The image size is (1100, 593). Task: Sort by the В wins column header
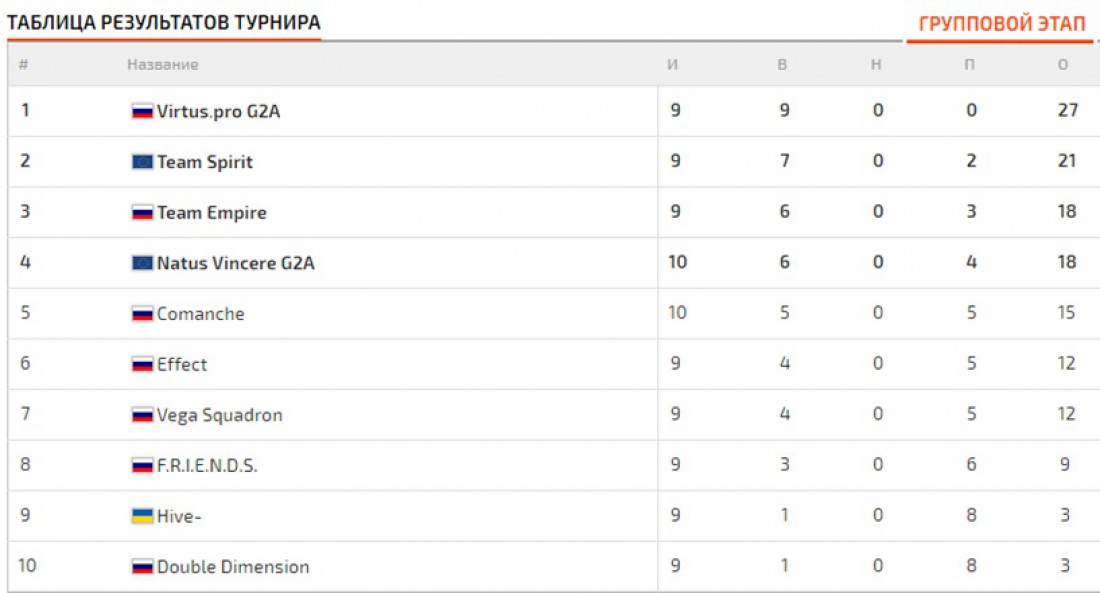click(x=782, y=65)
